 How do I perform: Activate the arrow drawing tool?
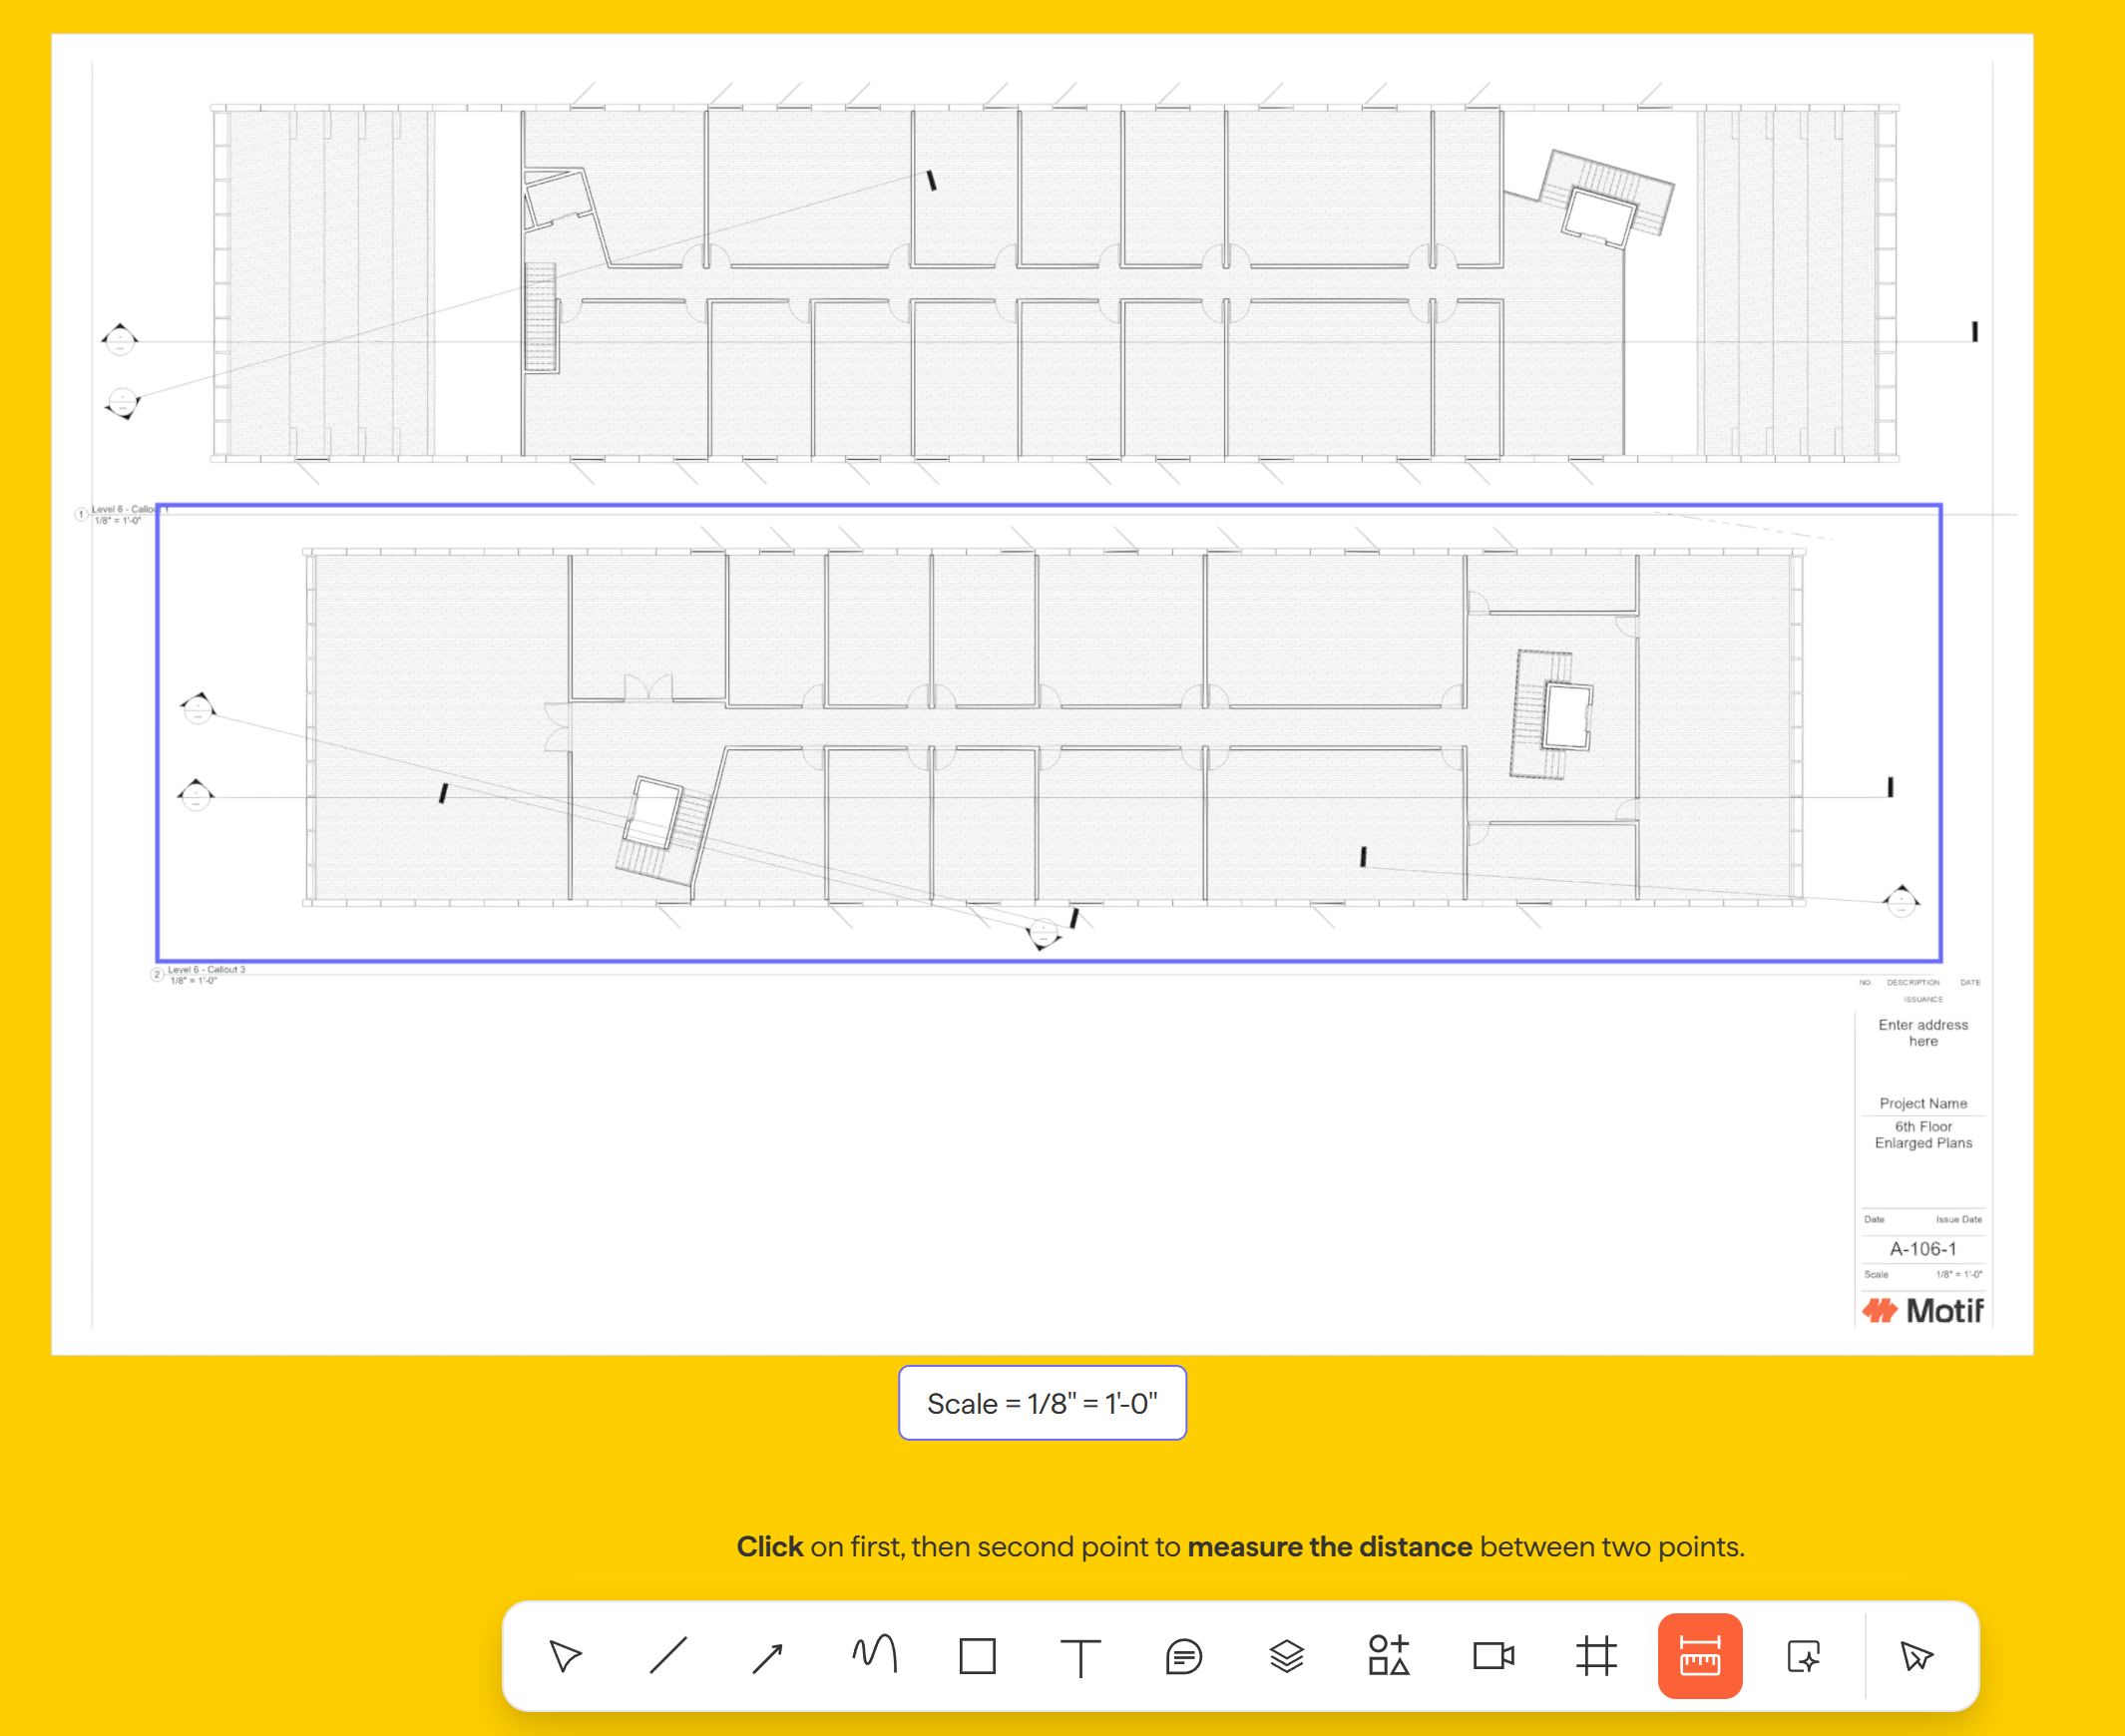pyautogui.click(x=769, y=1657)
